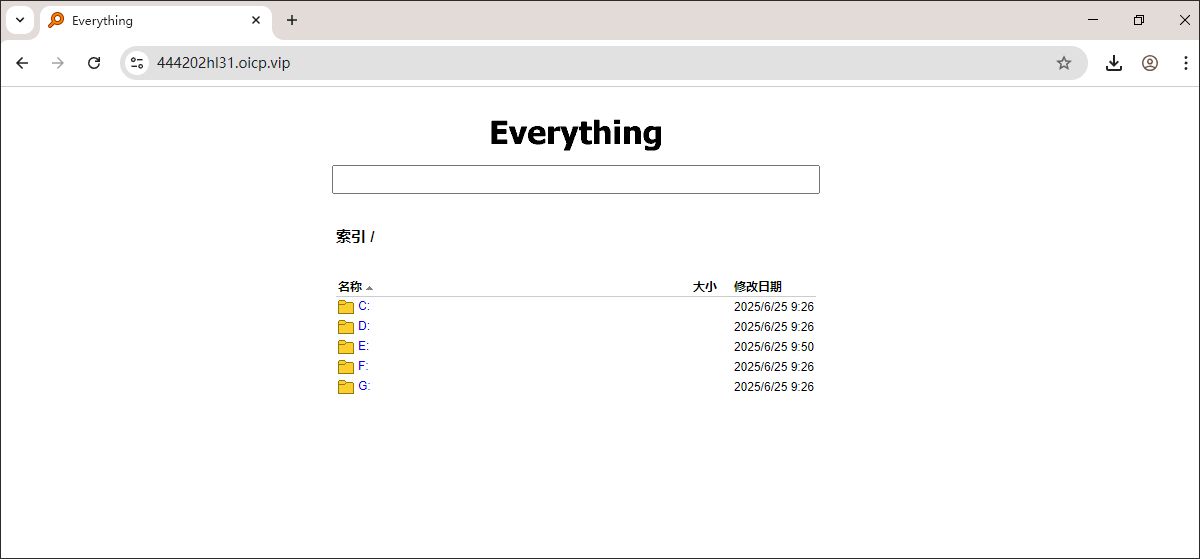Click the Everything page heading
Image resolution: width=1200 pixels, height=559 pixels.
pos(576,133)
